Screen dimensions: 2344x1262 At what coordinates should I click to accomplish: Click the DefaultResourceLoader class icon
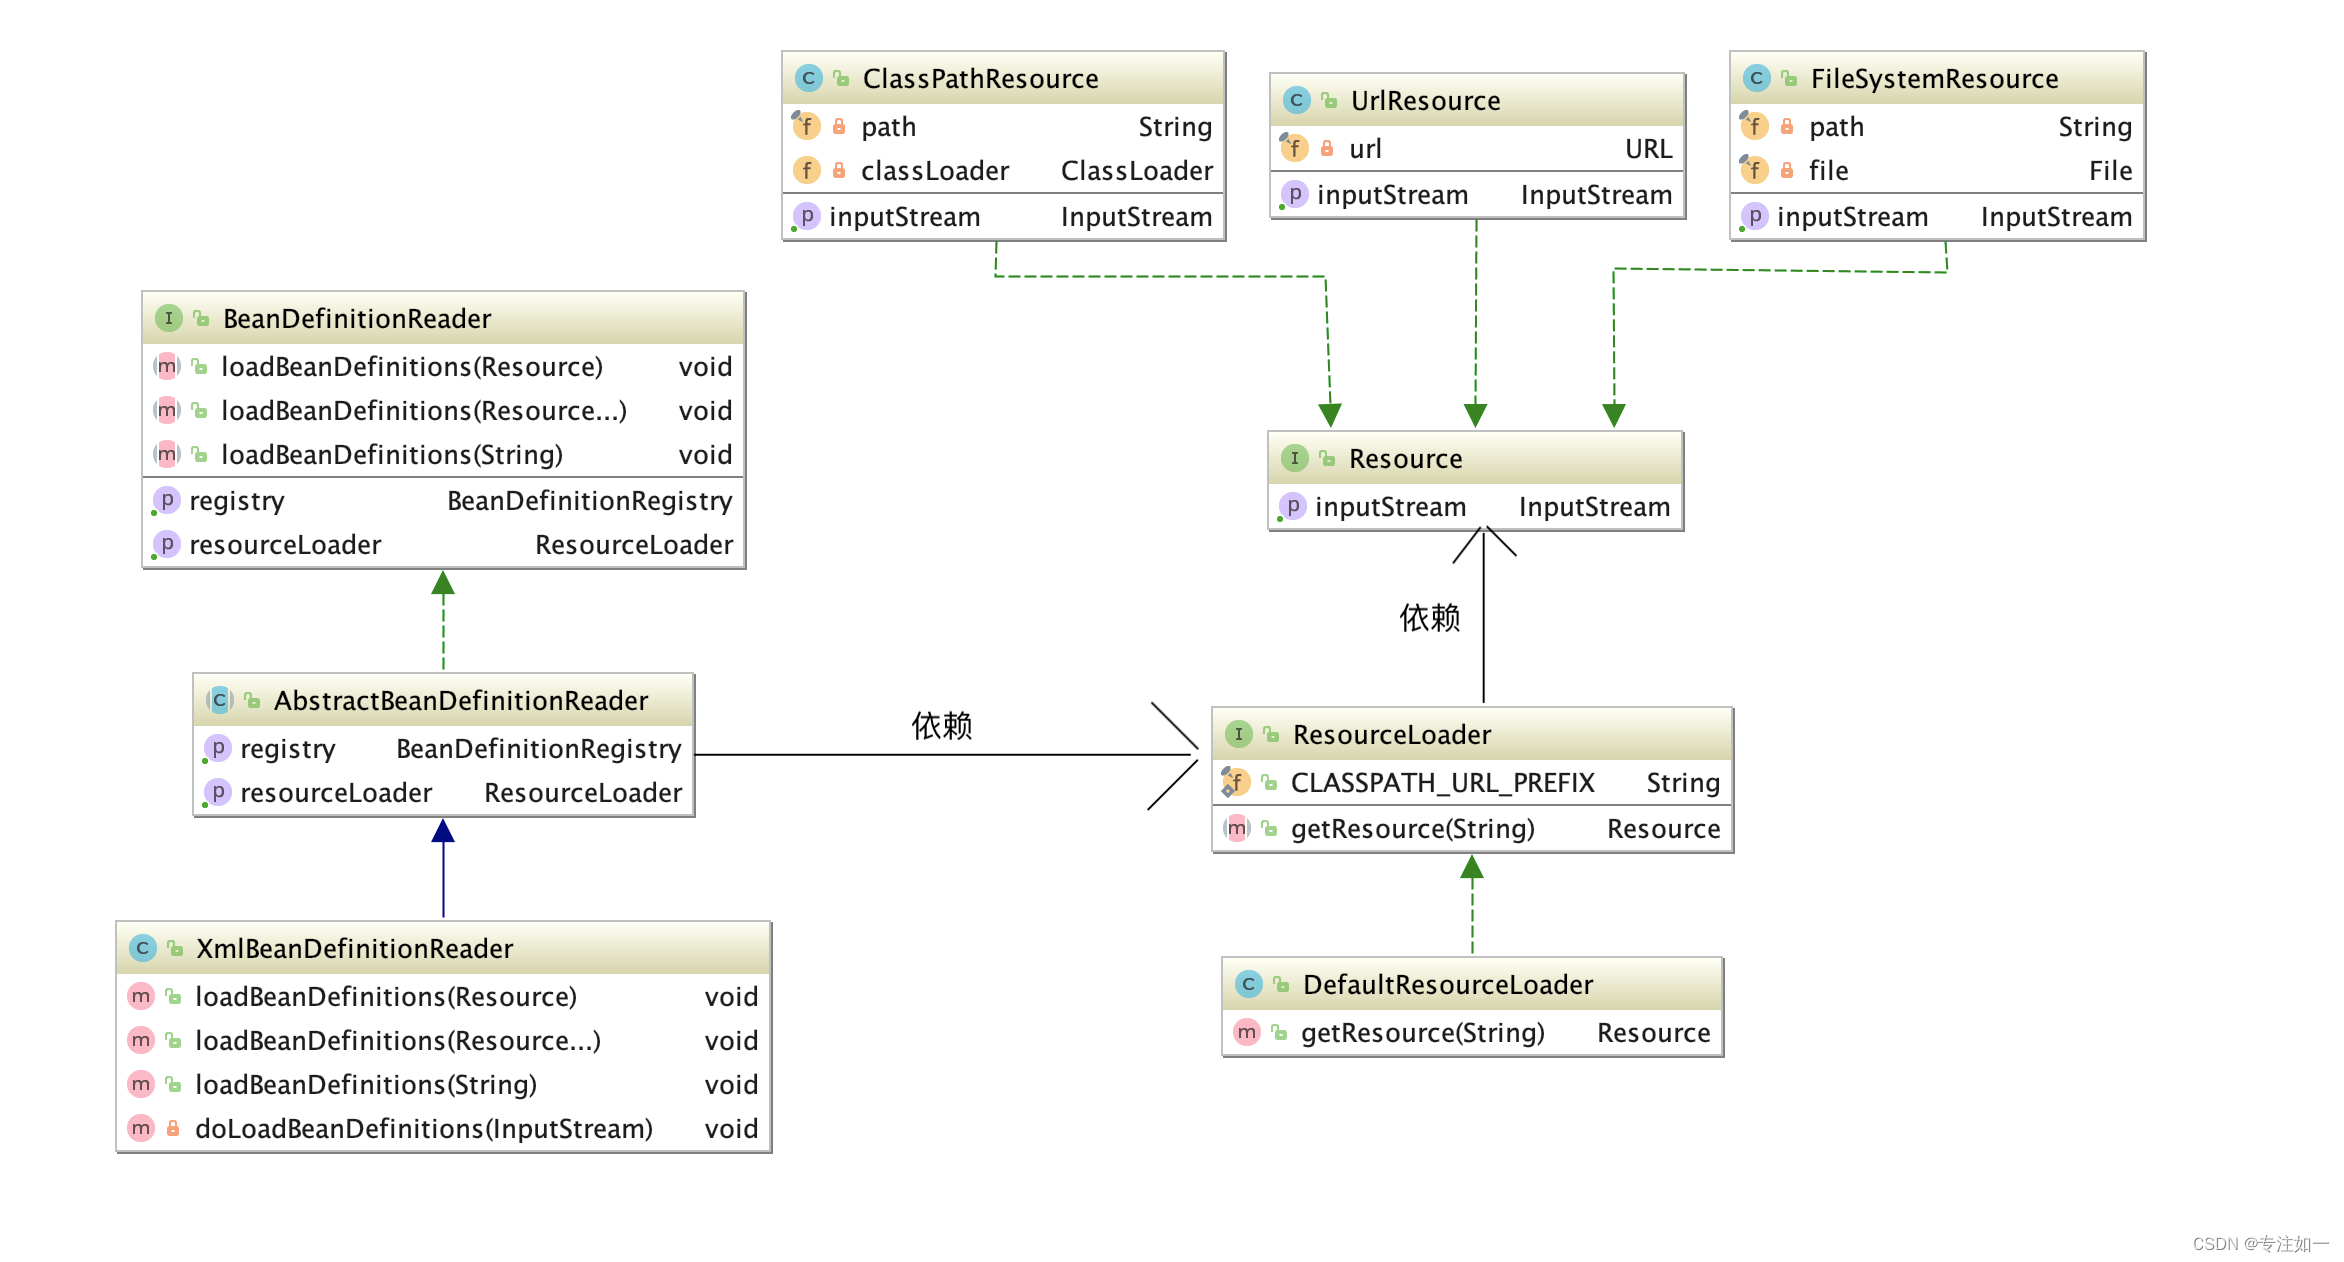[1248, 984]
